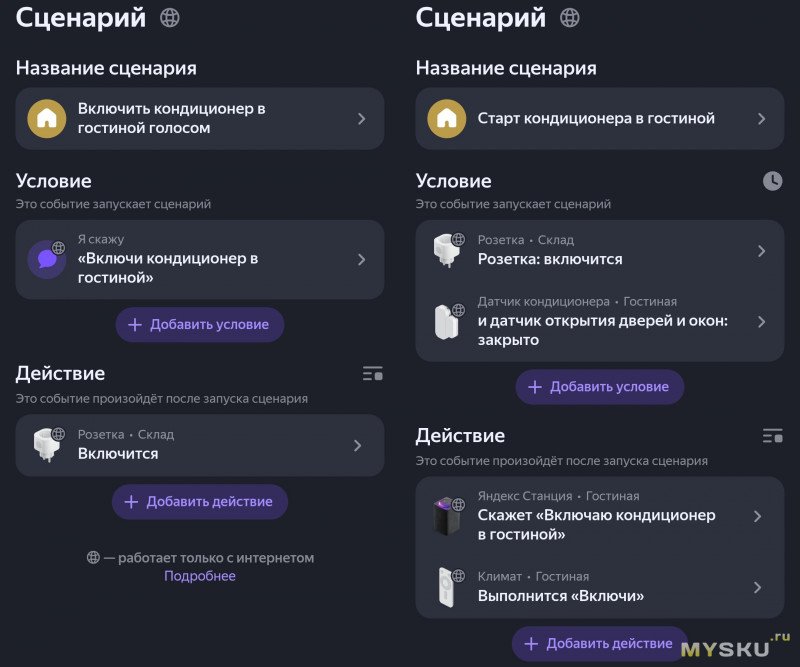Click the door sensor device icon
The image size is (800, 667).
pos(446,321)
